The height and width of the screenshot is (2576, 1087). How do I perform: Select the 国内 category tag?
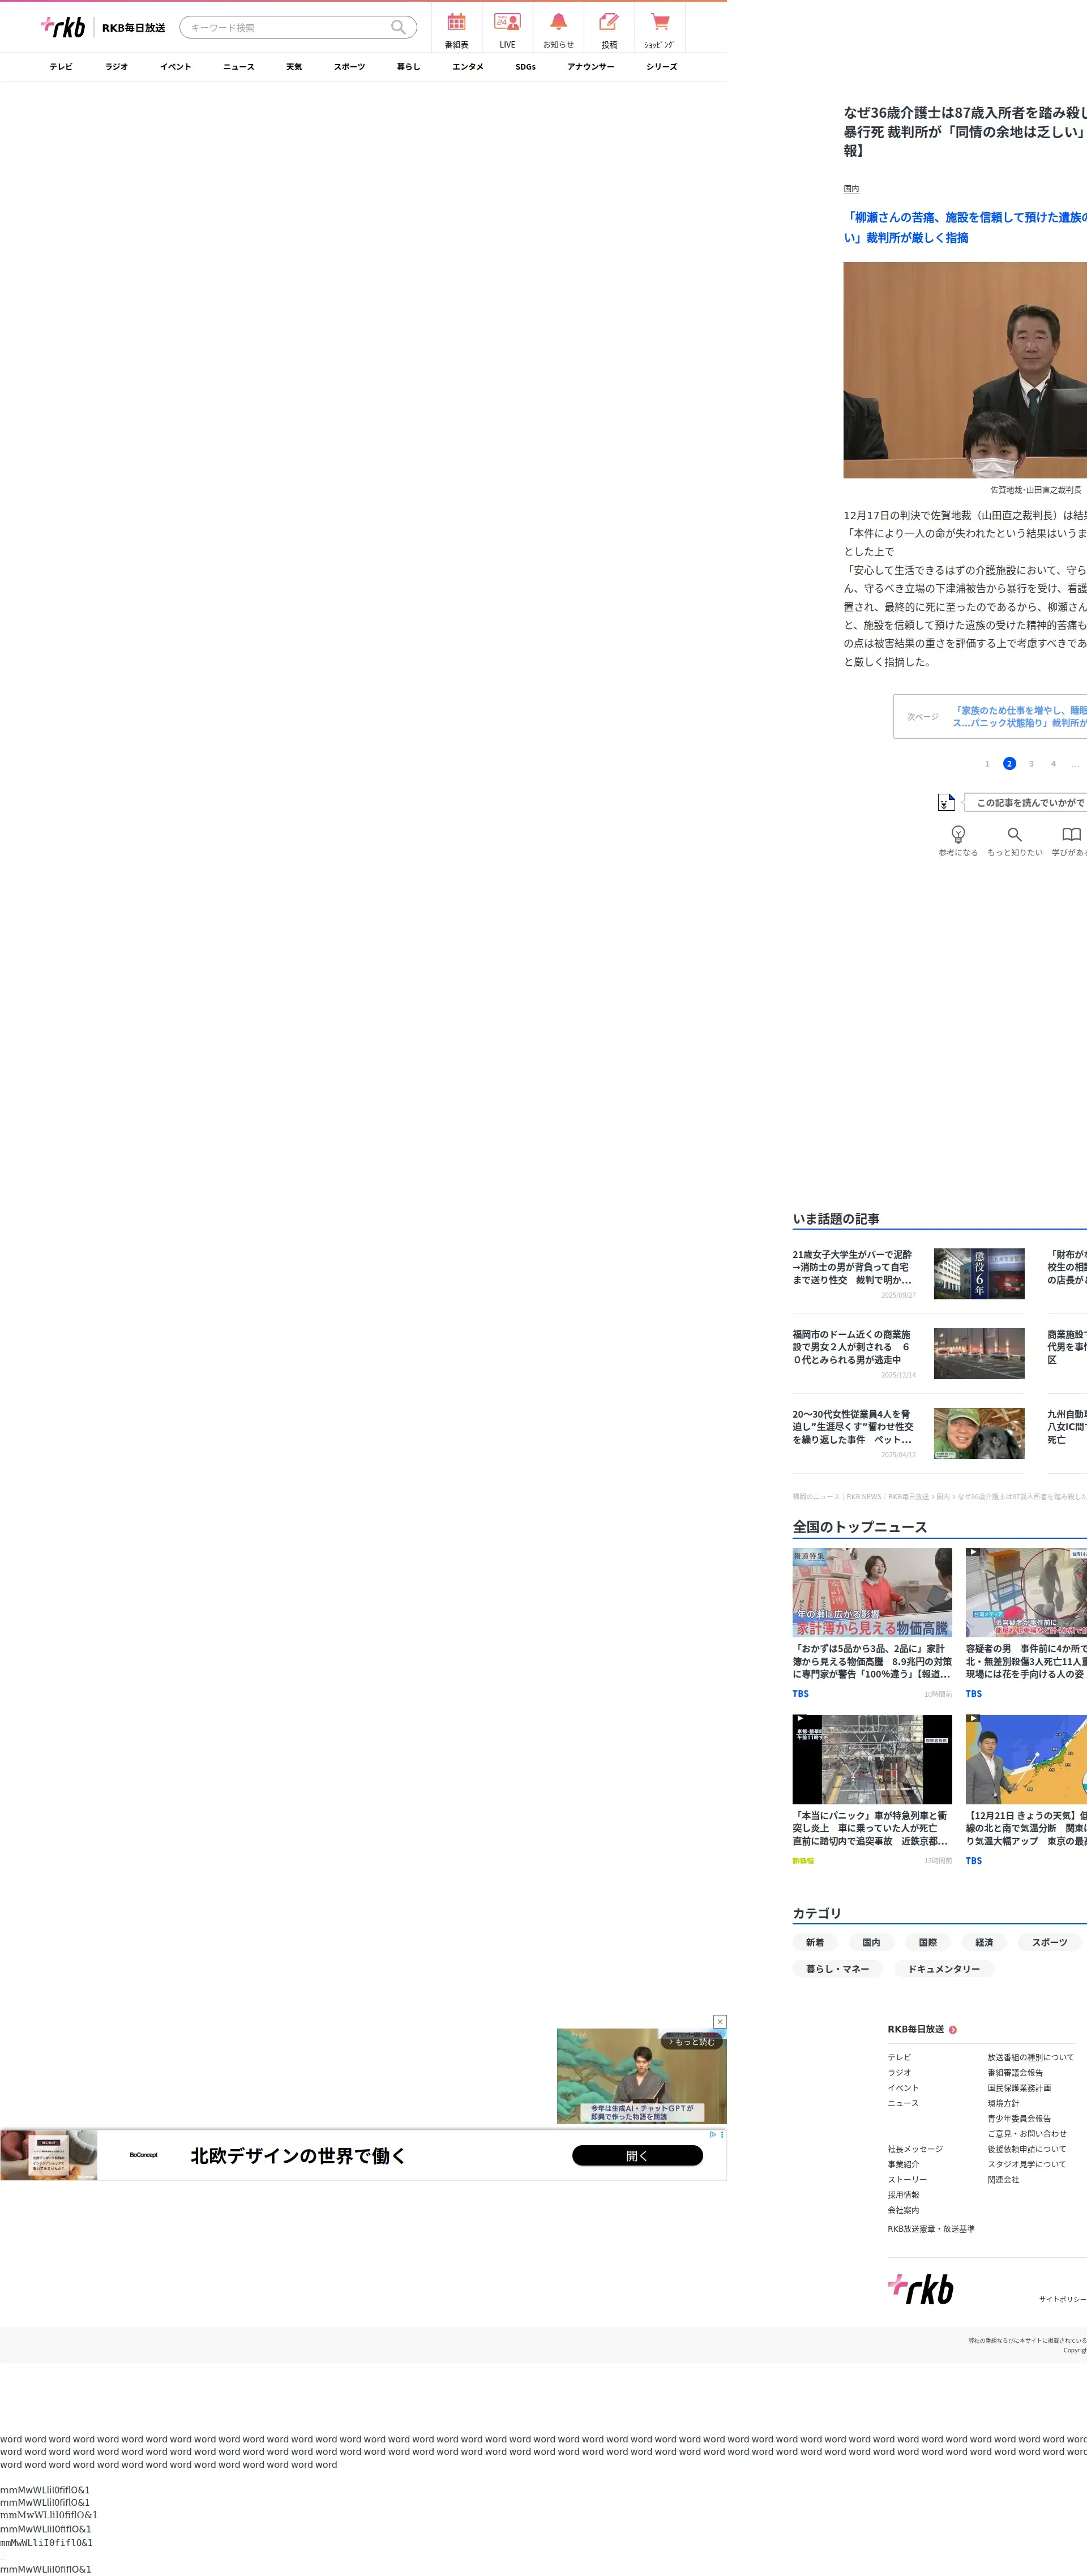(871, 1942)
